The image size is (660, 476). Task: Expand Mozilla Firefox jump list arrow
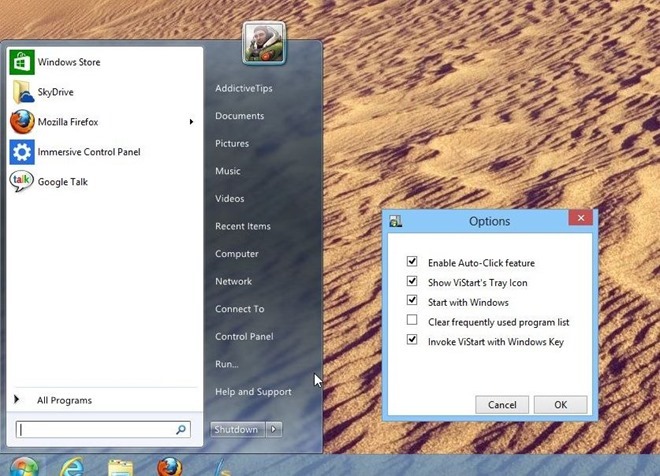tap(191, 122)
